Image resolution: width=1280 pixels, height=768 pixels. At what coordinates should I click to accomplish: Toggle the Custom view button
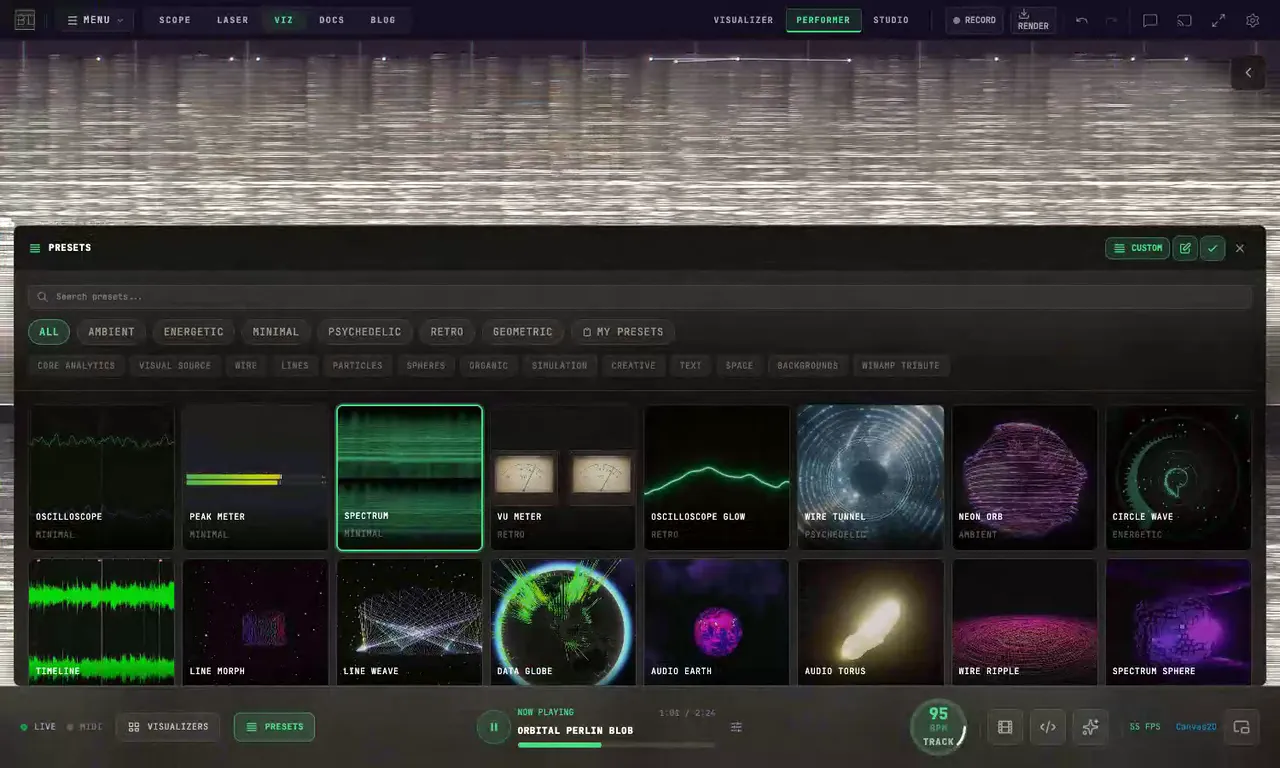[1138, 248]
